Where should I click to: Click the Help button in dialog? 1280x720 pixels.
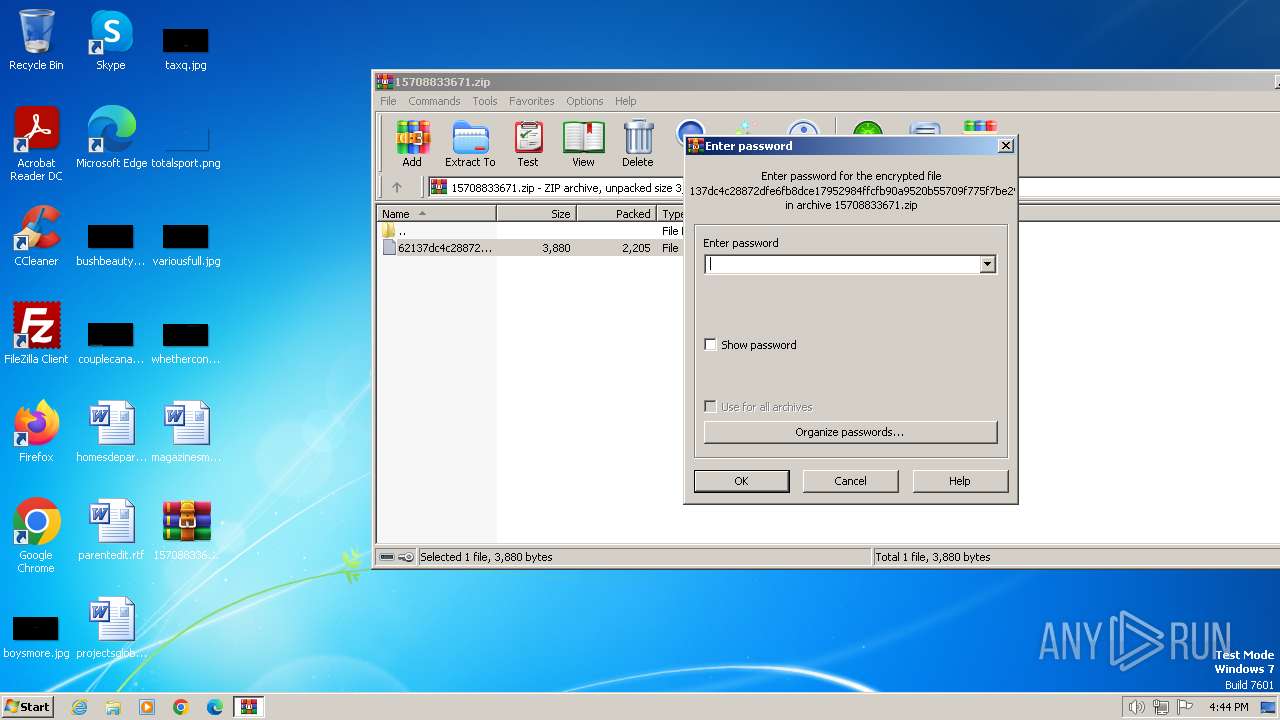[x=959, y=481]
